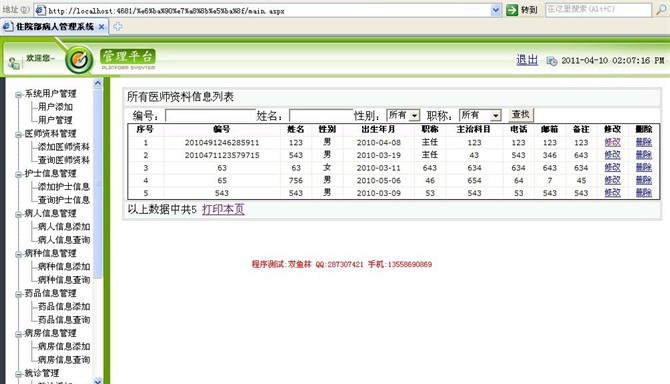Switch to the 住院部病人管理系统 tab
Viewport: 670px width, 384px height.
(55, 26)
